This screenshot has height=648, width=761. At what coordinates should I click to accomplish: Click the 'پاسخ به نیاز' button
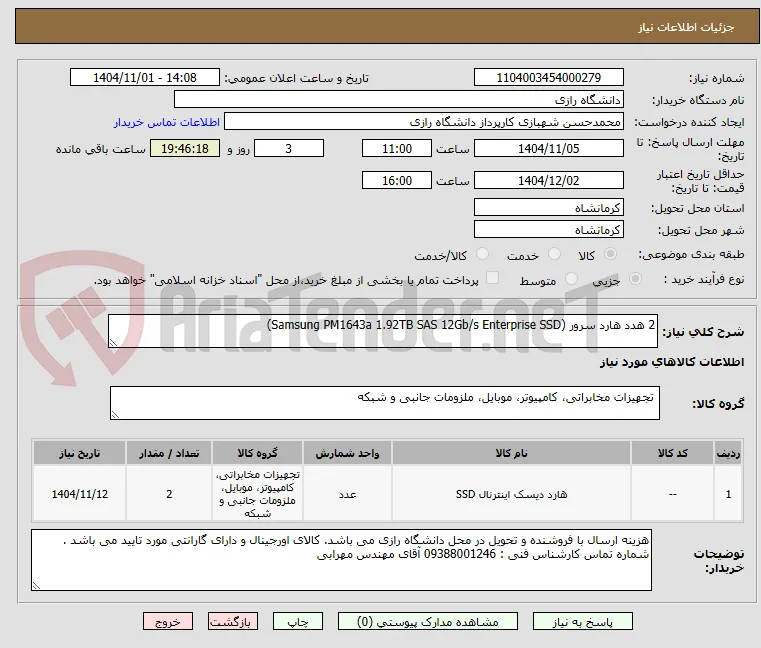(582, 621)
